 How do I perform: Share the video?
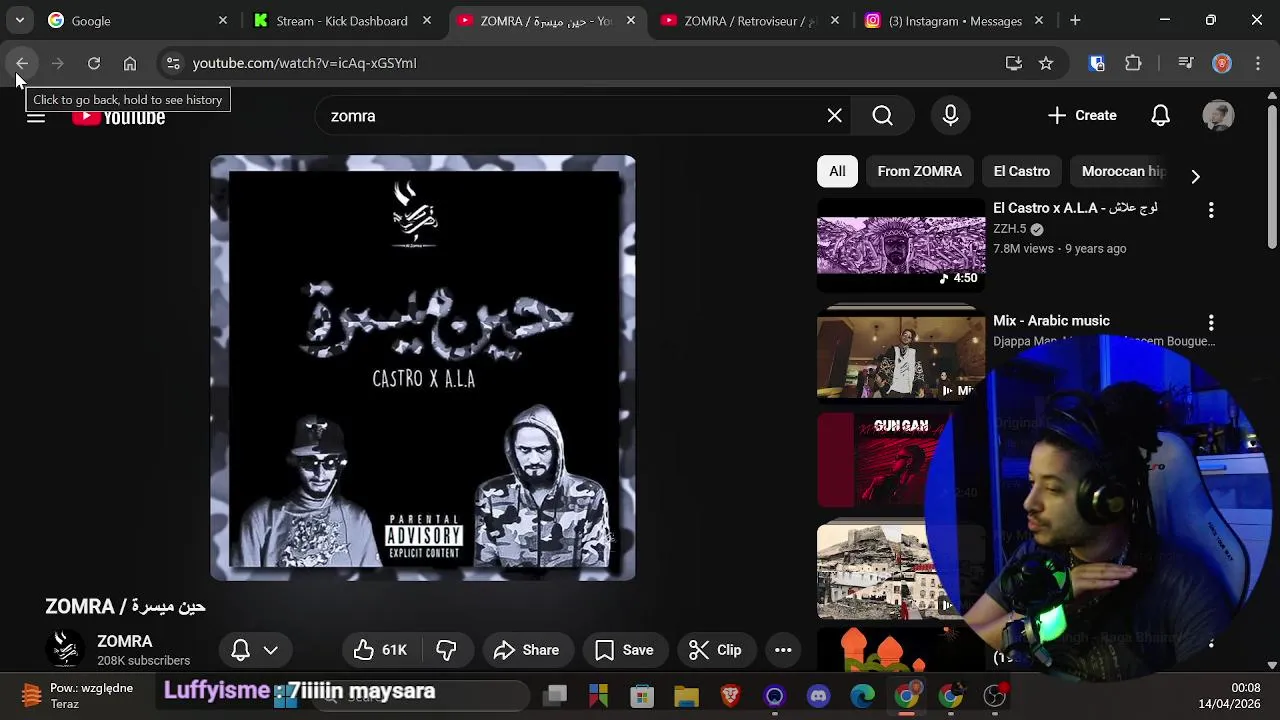[526, 650]
